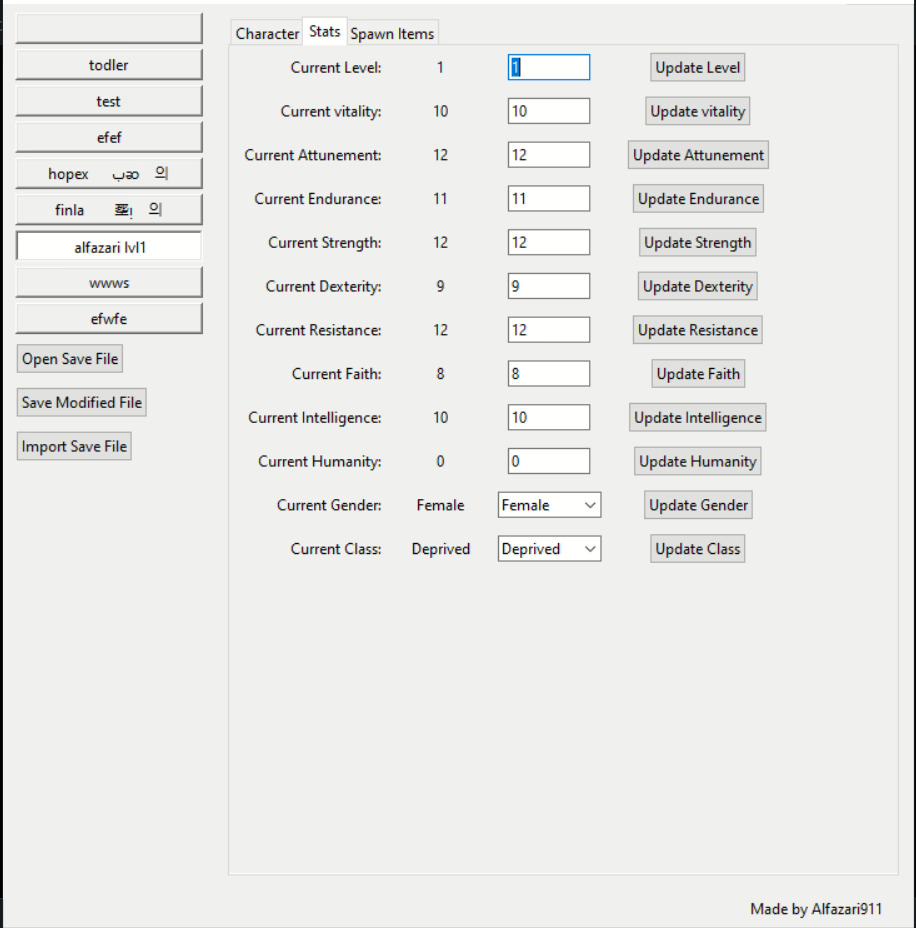Image resolution: width=916 pixels, height=928 pixels.
Task: Click Update Level button
Action: coord(698,67)
